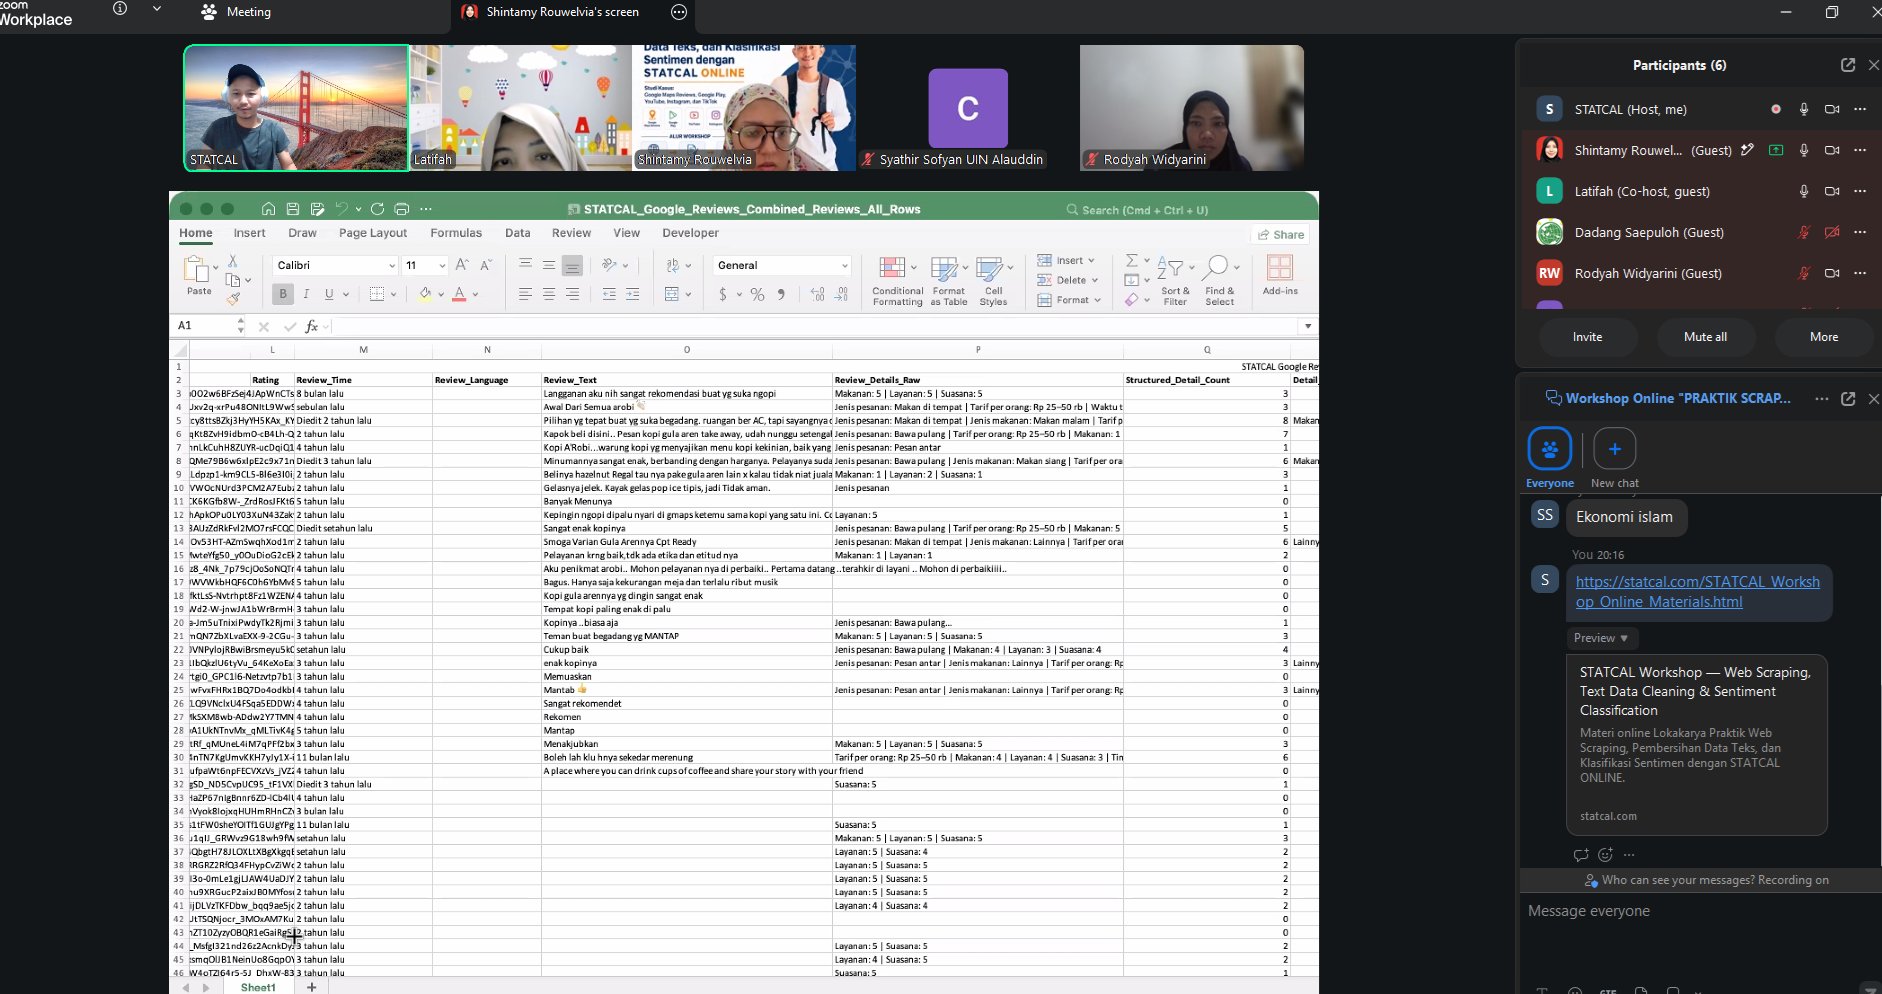Viewport: 1882px width, 994px height.
Task: Pop out the Workshop Online chat panel
Action: pos(1848,398)
